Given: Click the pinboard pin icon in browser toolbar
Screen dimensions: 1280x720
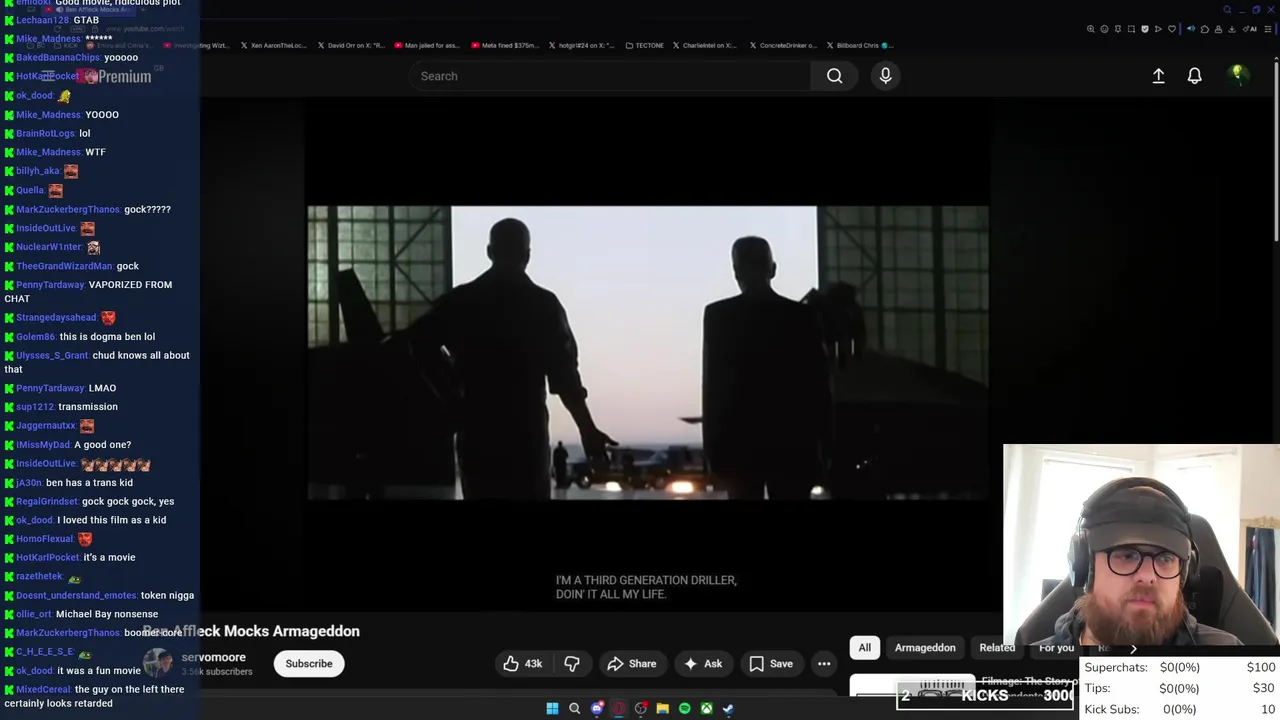Looking at the screenshot, I should (x=1118, y=29).
